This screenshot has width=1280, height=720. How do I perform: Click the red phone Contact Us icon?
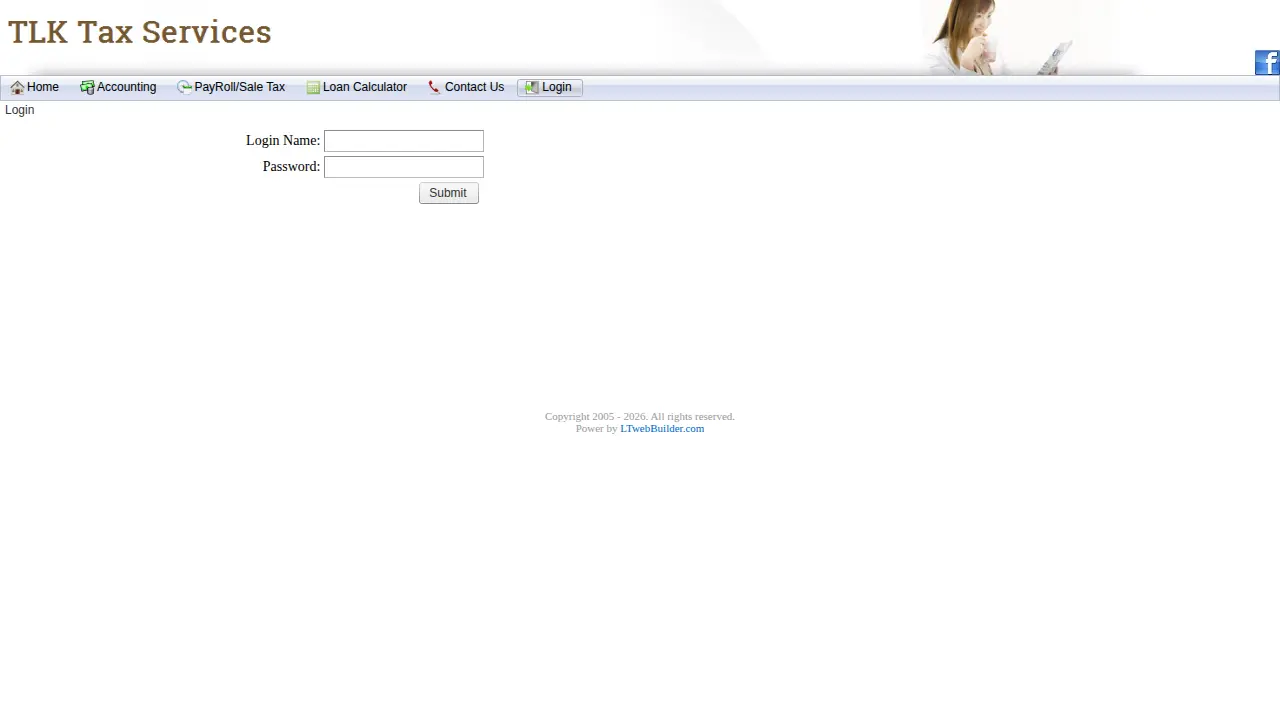pyautogui.click(x=434, y=88)
